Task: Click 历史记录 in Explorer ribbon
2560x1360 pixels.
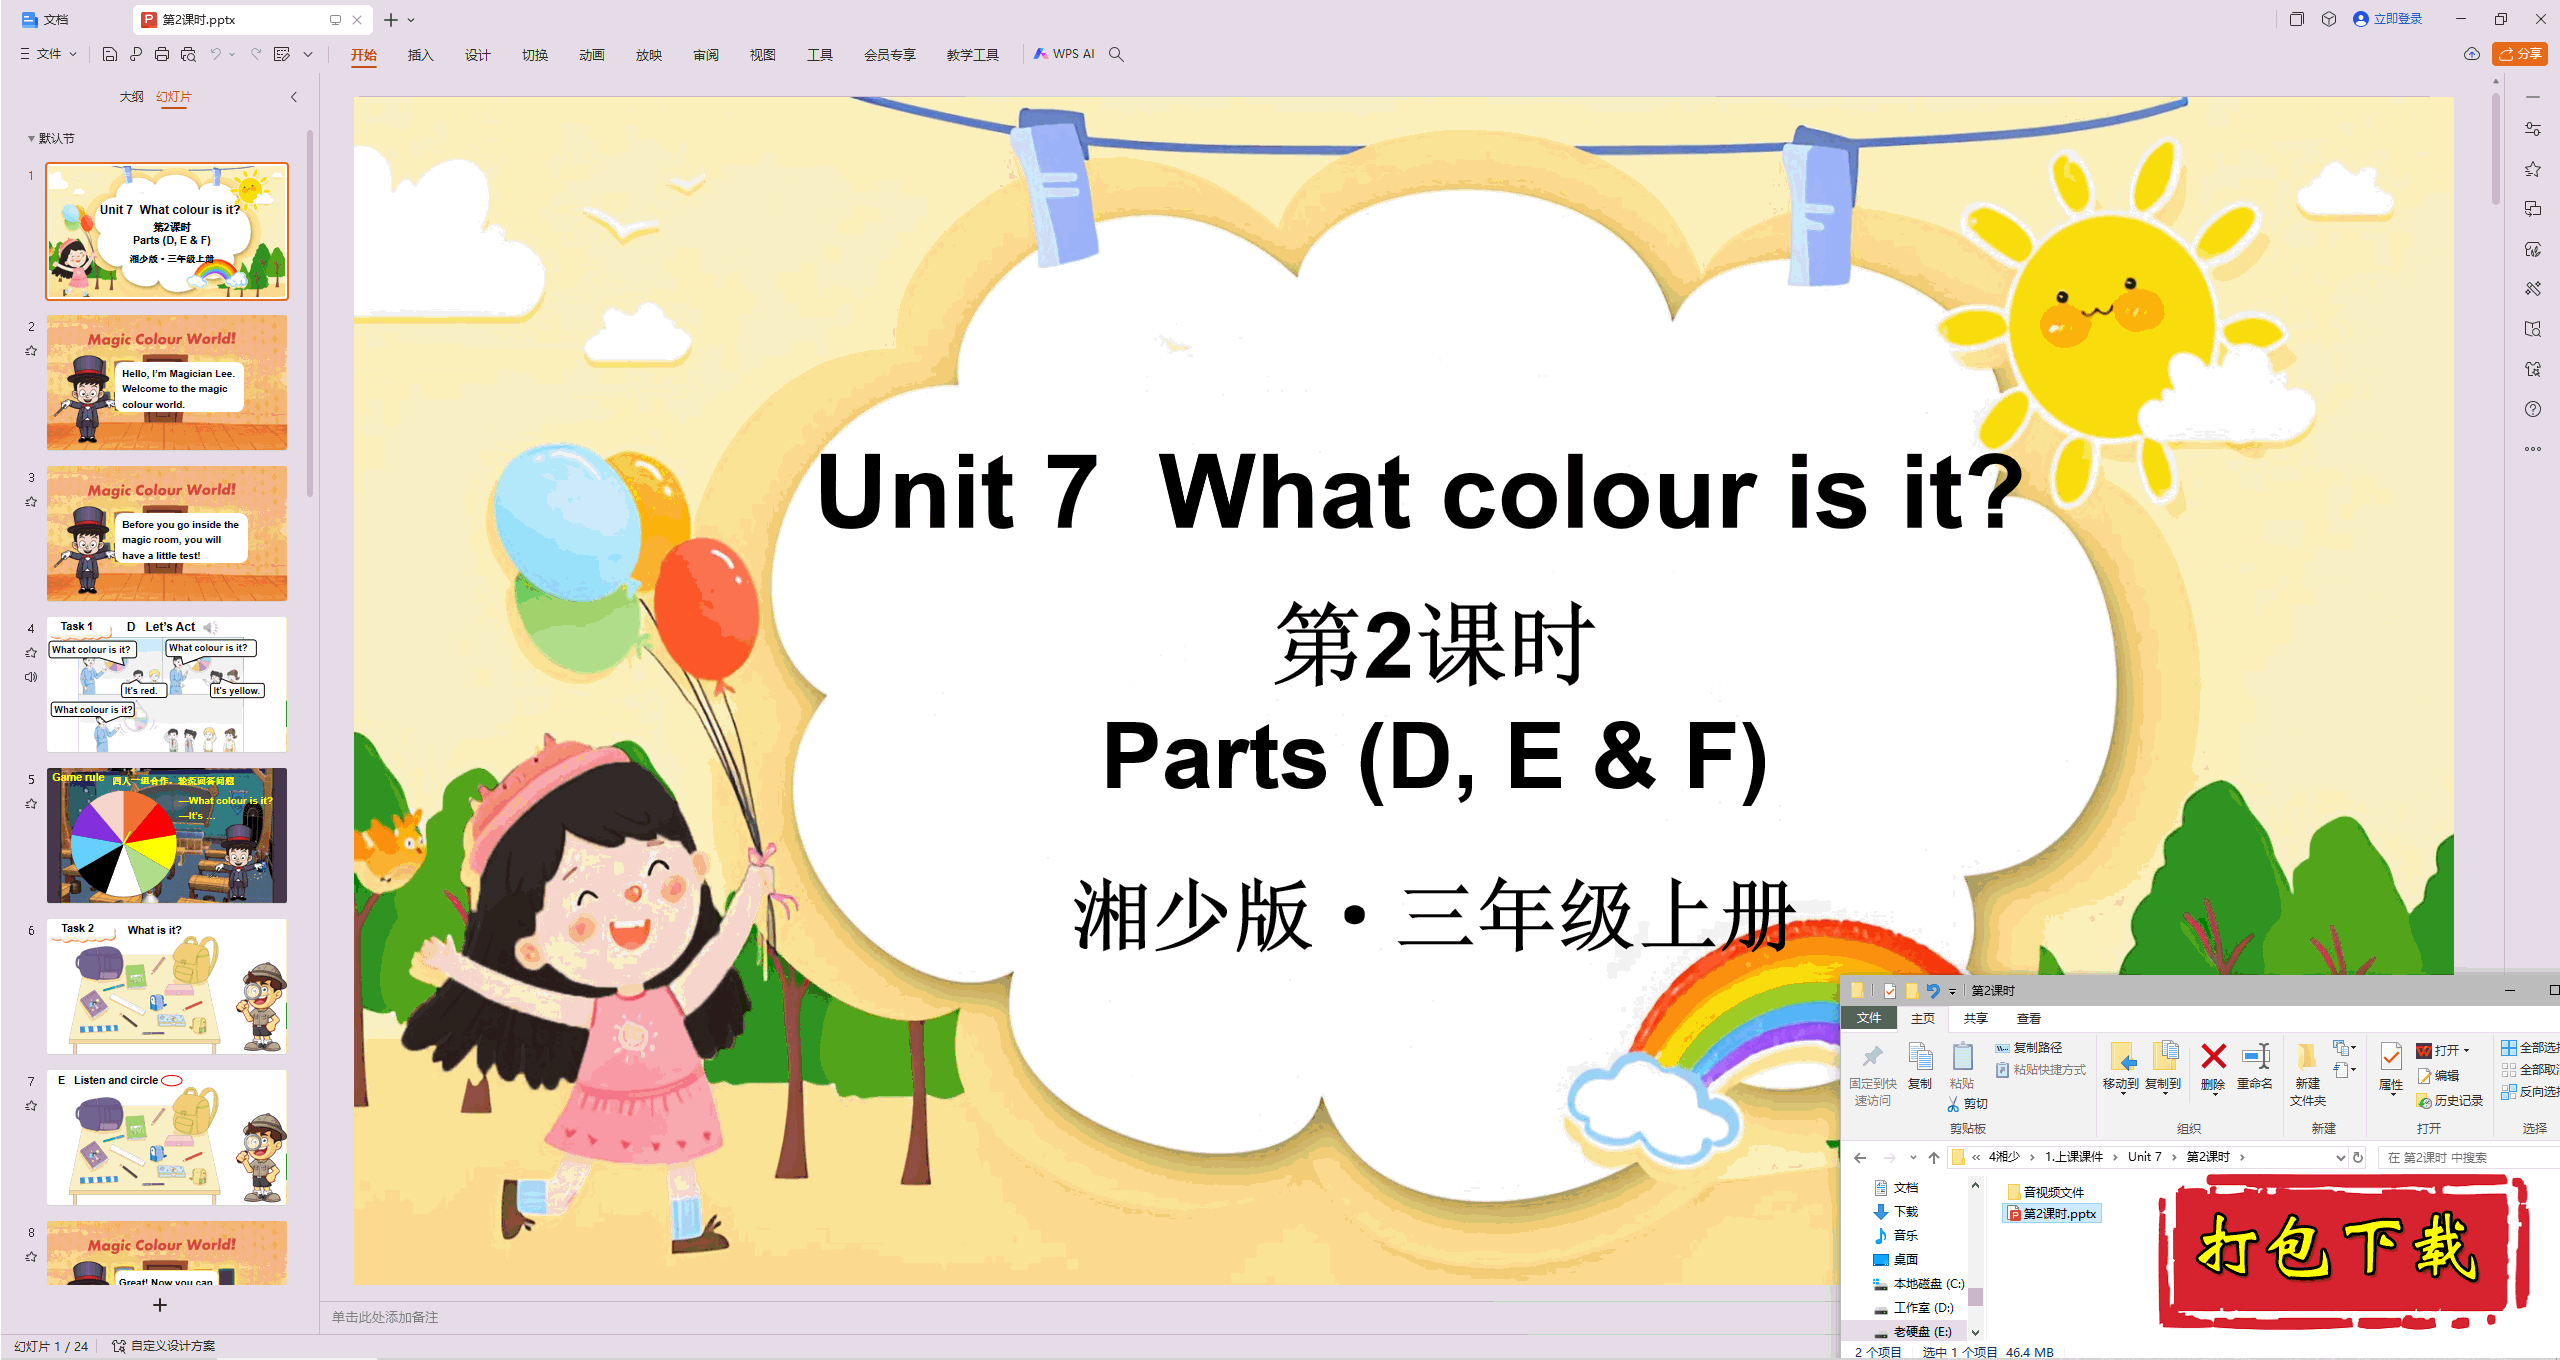Action: click(x=2450, y=1100)
